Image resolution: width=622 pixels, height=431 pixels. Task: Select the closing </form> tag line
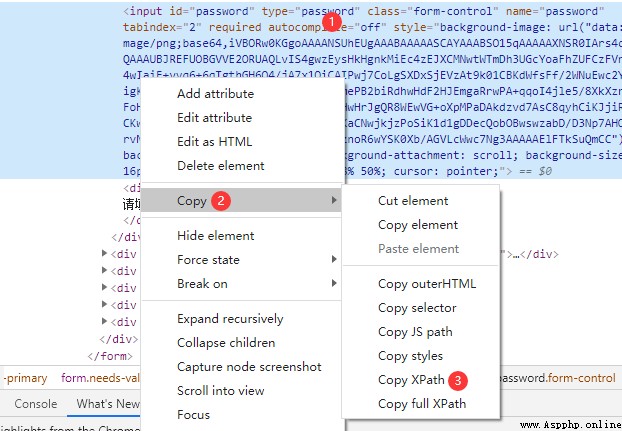pos(110,356)
